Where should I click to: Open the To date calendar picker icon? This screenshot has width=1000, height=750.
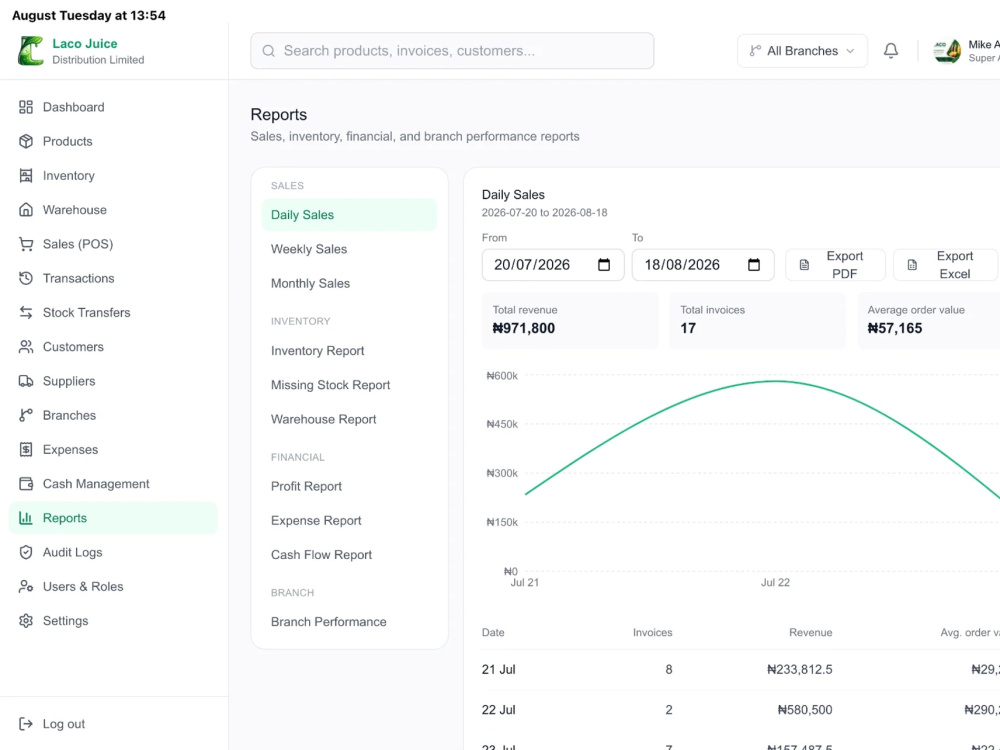pyautogui.click(x=754, y=265)
